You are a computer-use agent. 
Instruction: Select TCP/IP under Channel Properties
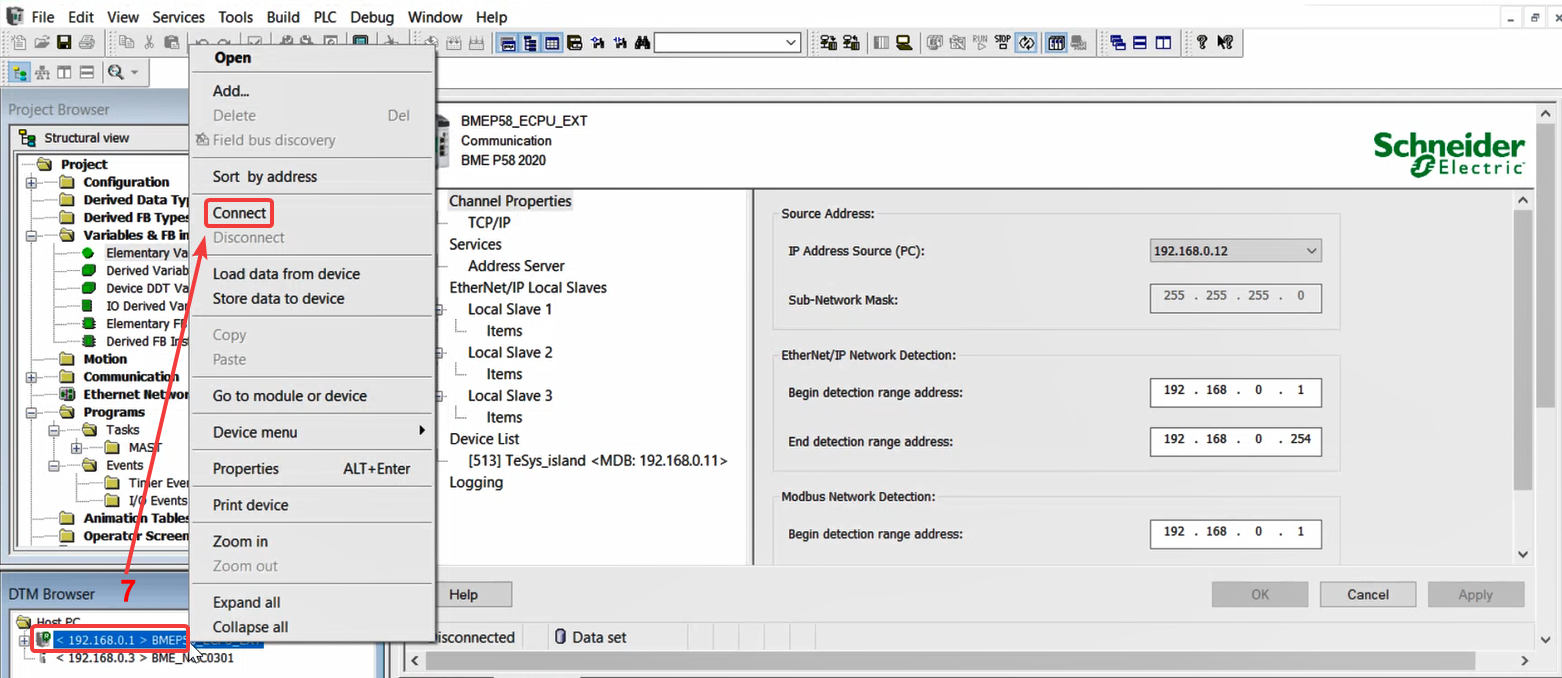pyautogui.click(x=489, y=222)
